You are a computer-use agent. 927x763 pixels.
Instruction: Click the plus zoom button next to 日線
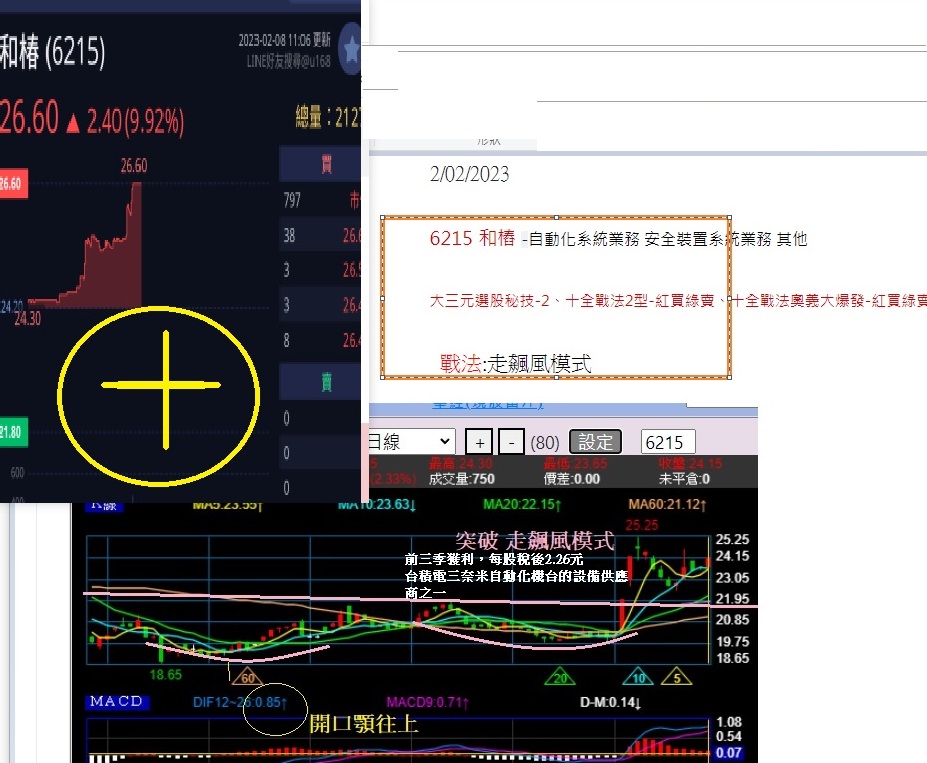coord(479,442)
